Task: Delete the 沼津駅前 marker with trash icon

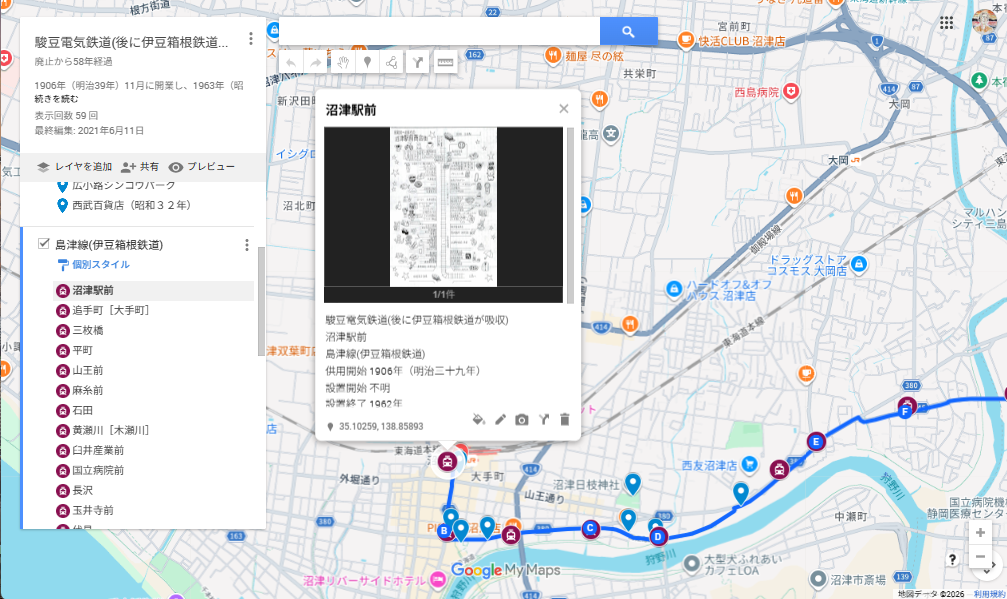Action: tap(564, 420)
